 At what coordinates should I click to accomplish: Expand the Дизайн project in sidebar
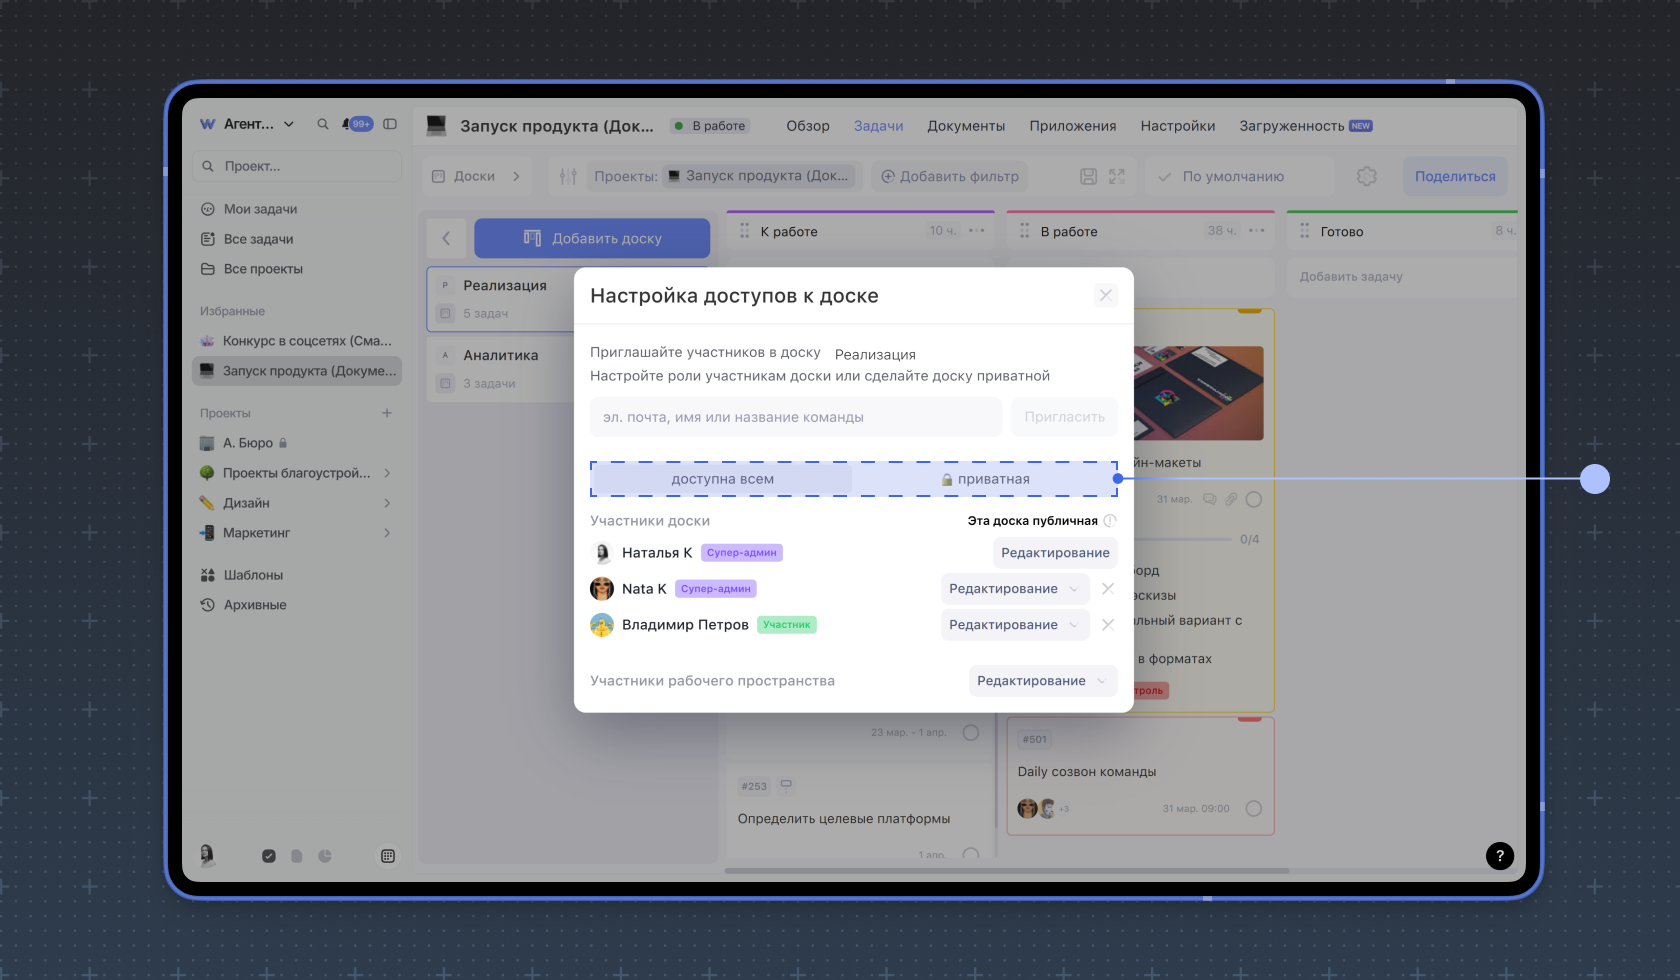pyautogui.click(x=387, y=503)
